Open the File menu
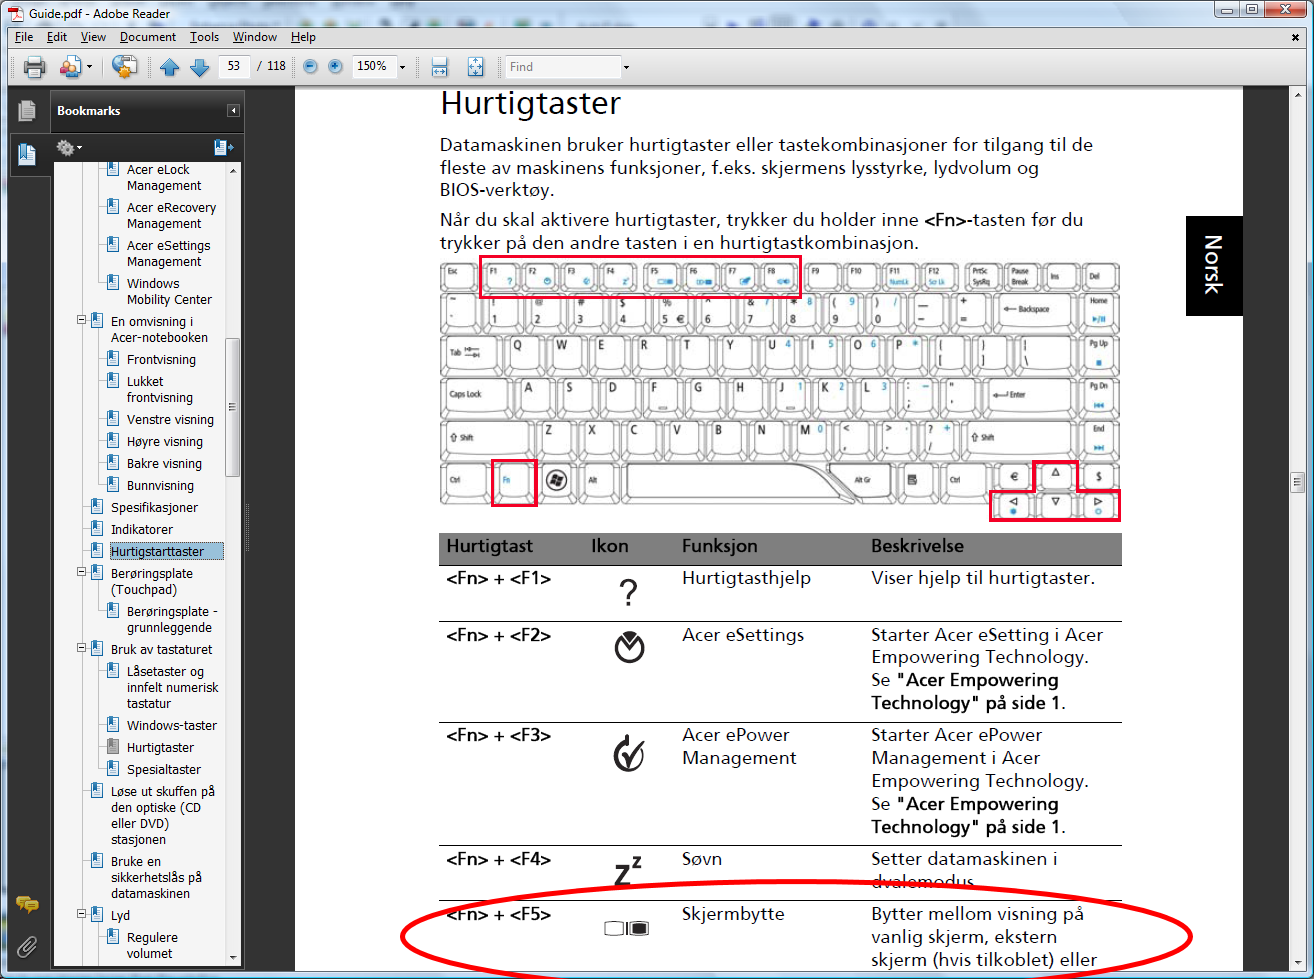1314x979 pixels. click(24, 37)
